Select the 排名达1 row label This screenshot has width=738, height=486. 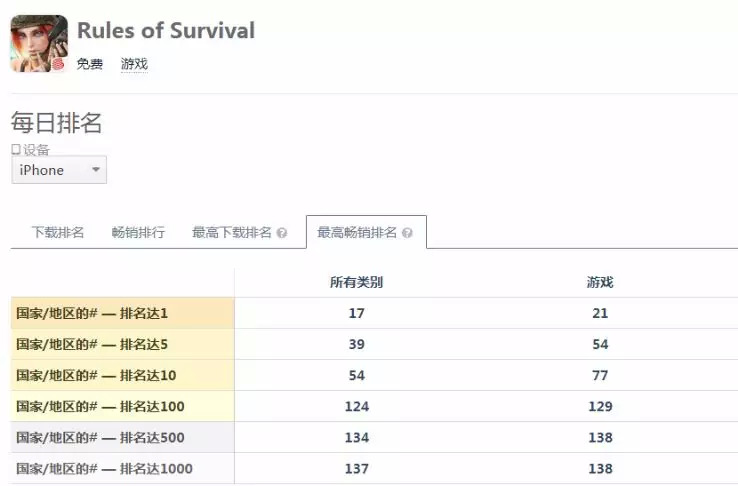[92, 314]
